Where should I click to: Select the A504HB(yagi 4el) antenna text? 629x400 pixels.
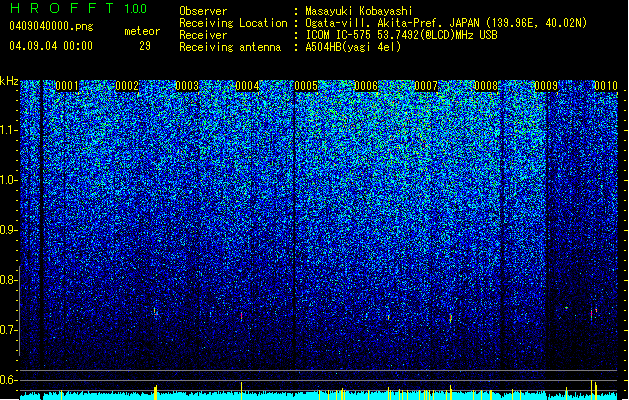point(353,47)
